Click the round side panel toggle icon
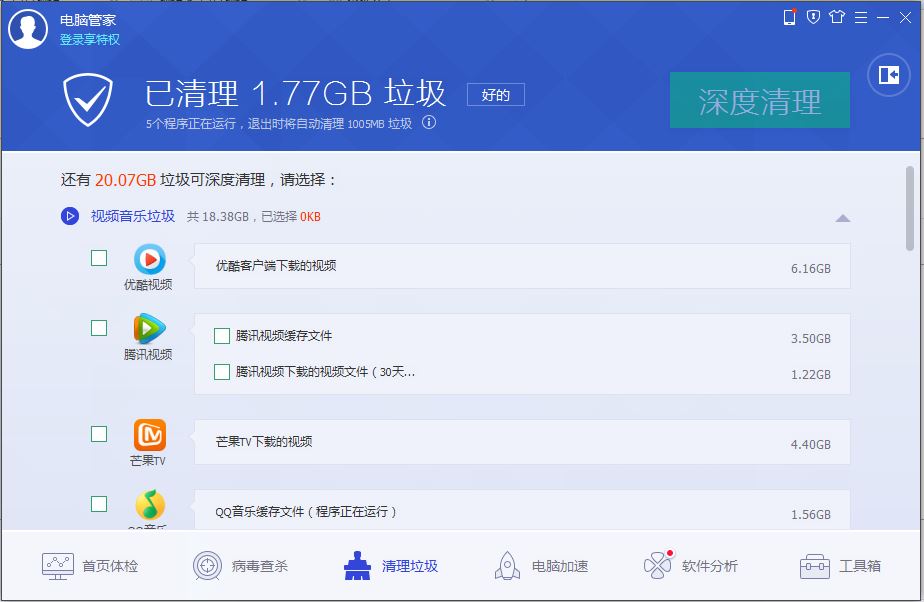 click(889, 75)
